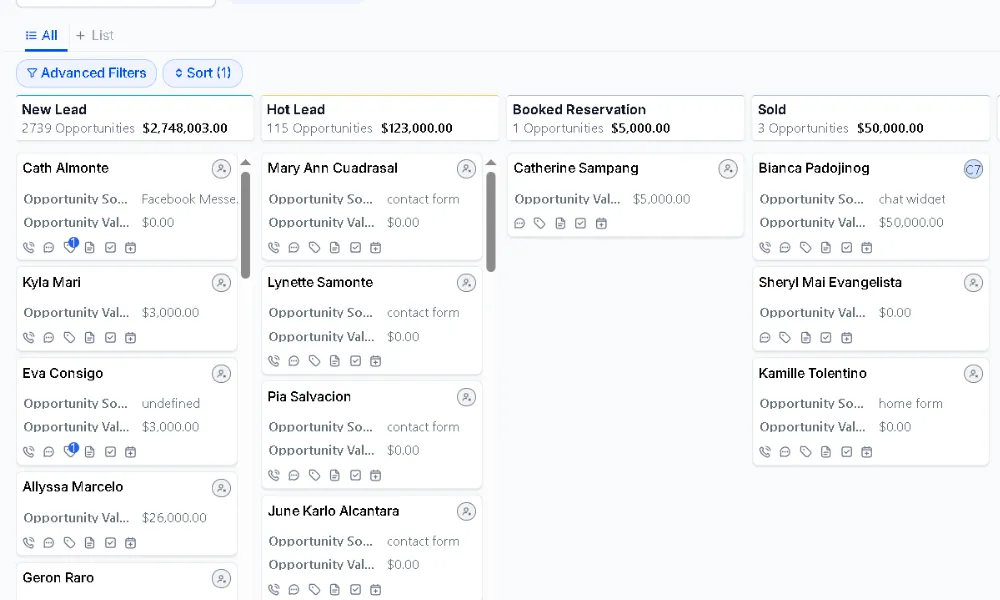
Task: Click the Hot Lead column scrollbar thumb
Action: 490,220
